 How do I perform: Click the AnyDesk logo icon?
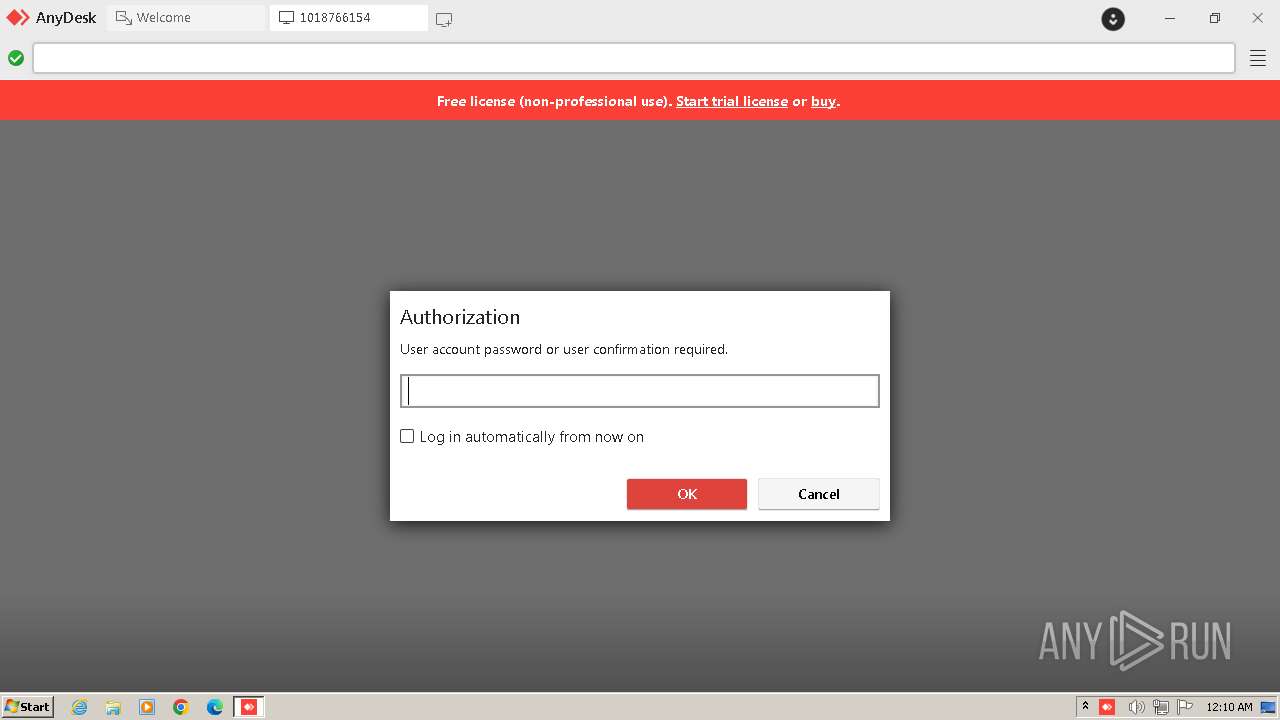[18, 17]
